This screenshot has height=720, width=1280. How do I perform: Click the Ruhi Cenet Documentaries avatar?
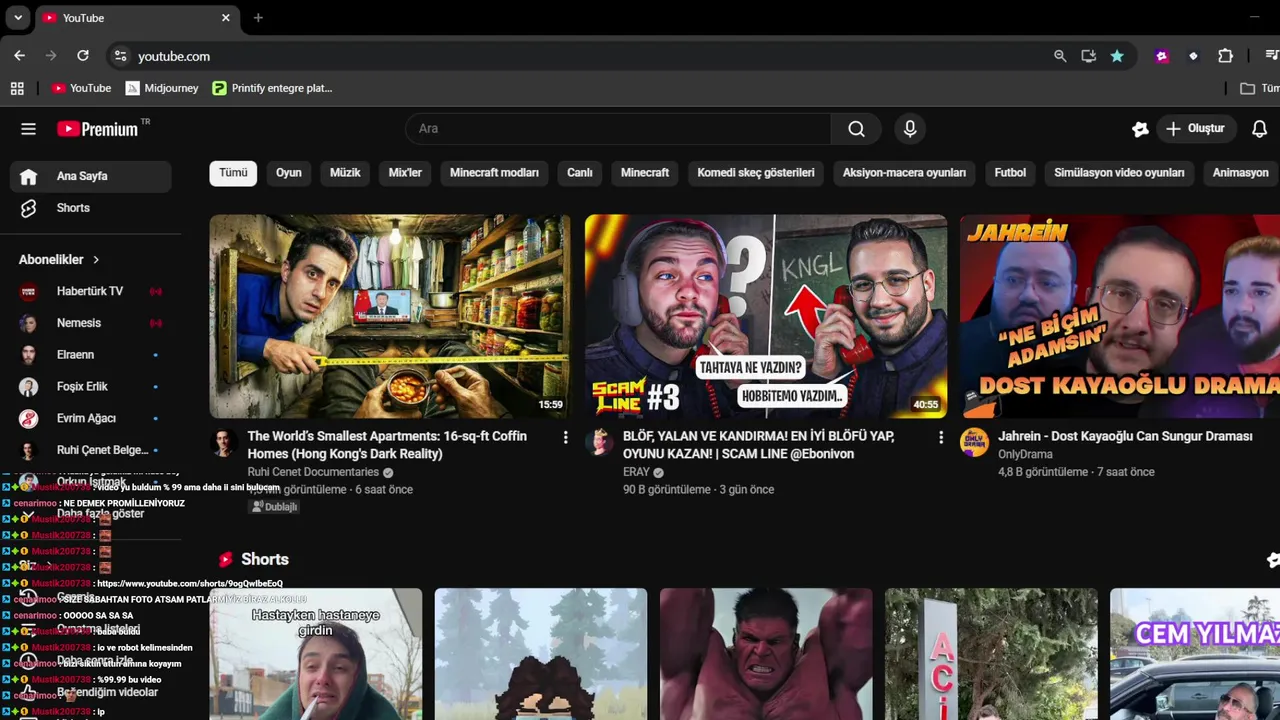tap(223, 442)
